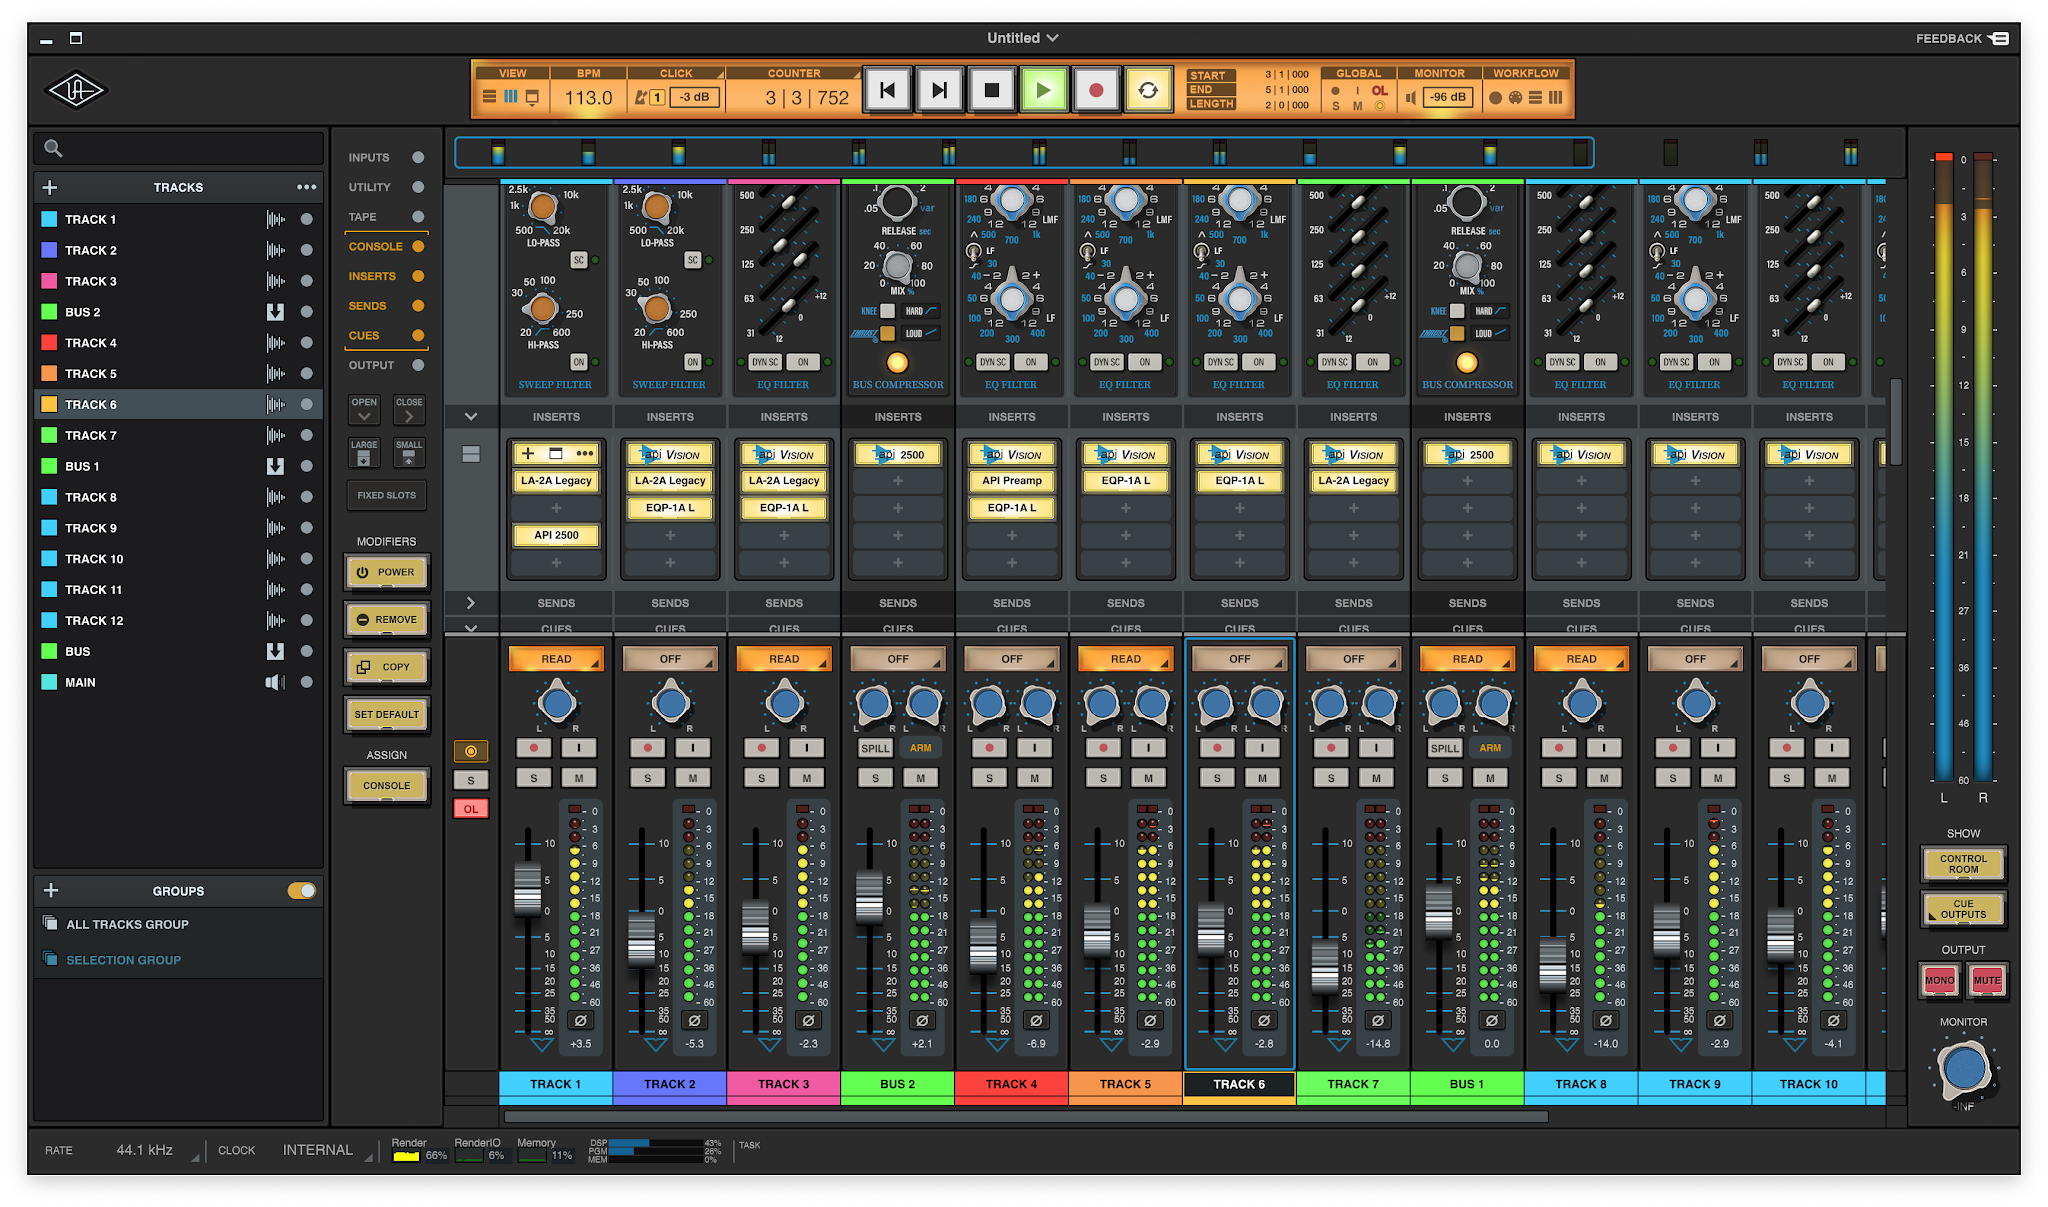Collapse the INSERTS row chevron
This screenshot has height=1207, width=2048.
coord(471,416)
